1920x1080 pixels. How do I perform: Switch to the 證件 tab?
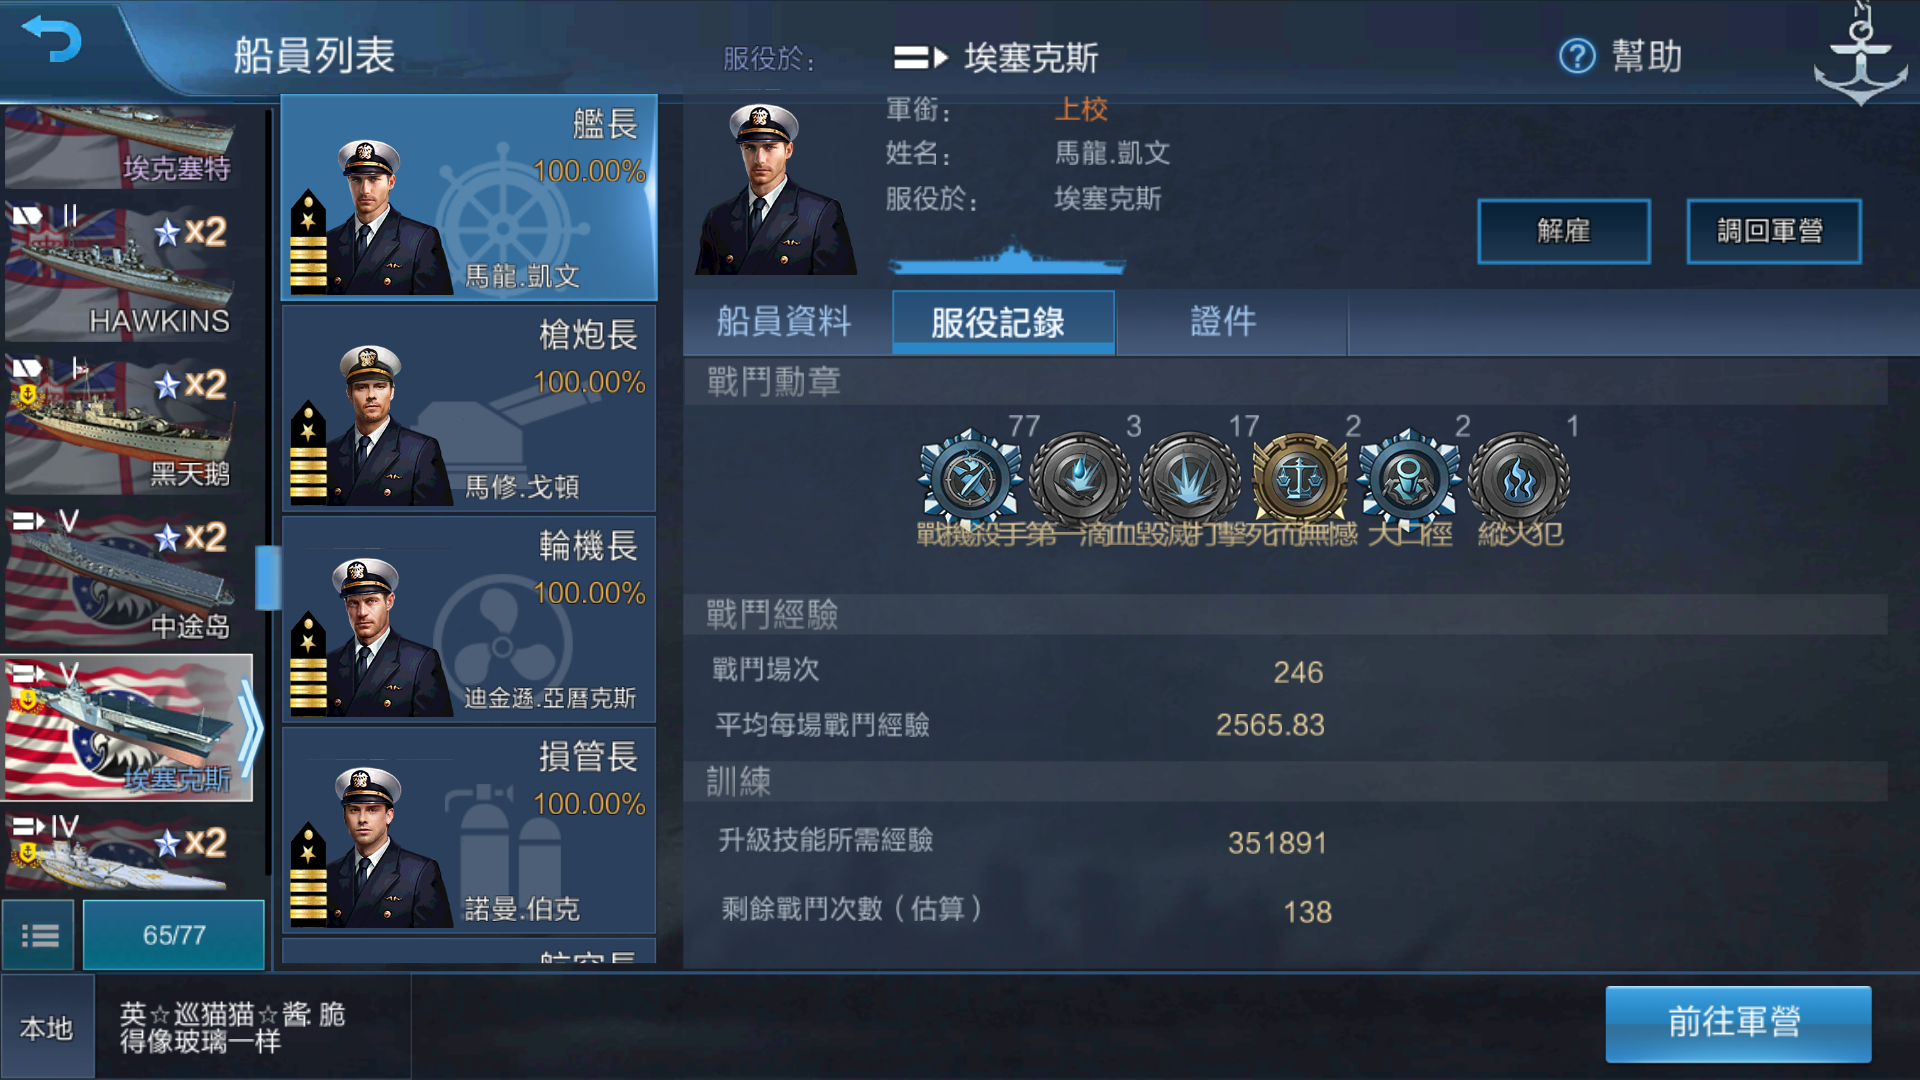click(1223, 322)
